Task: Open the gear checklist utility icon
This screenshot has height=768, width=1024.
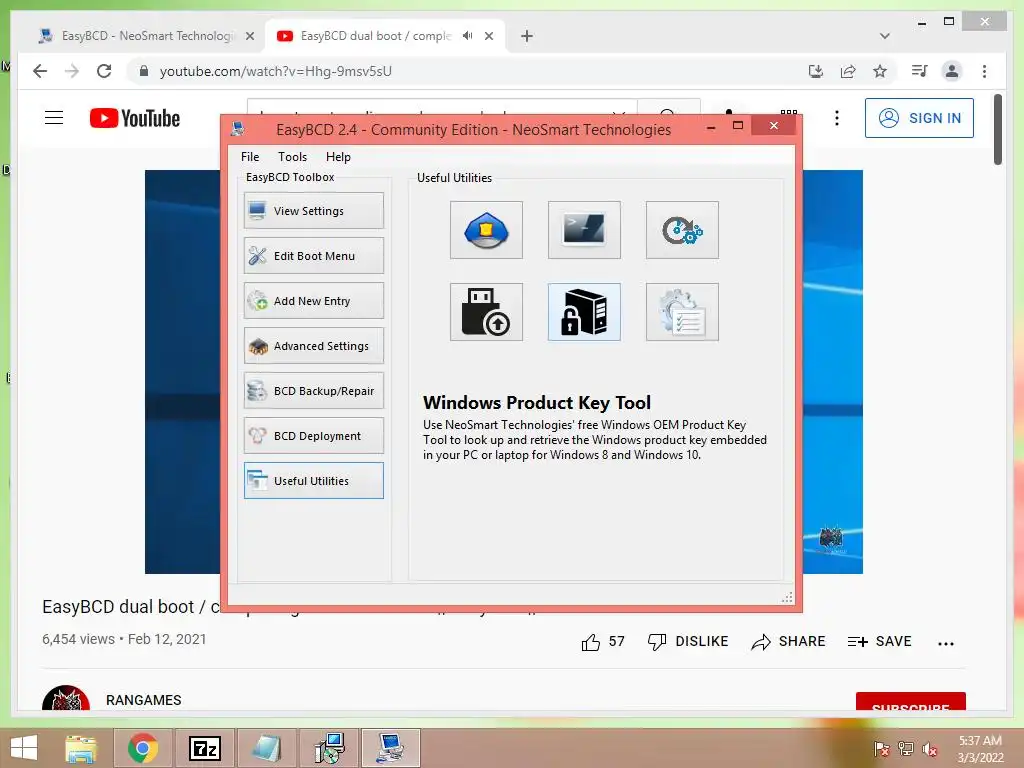Action: (x=682, y=312)
